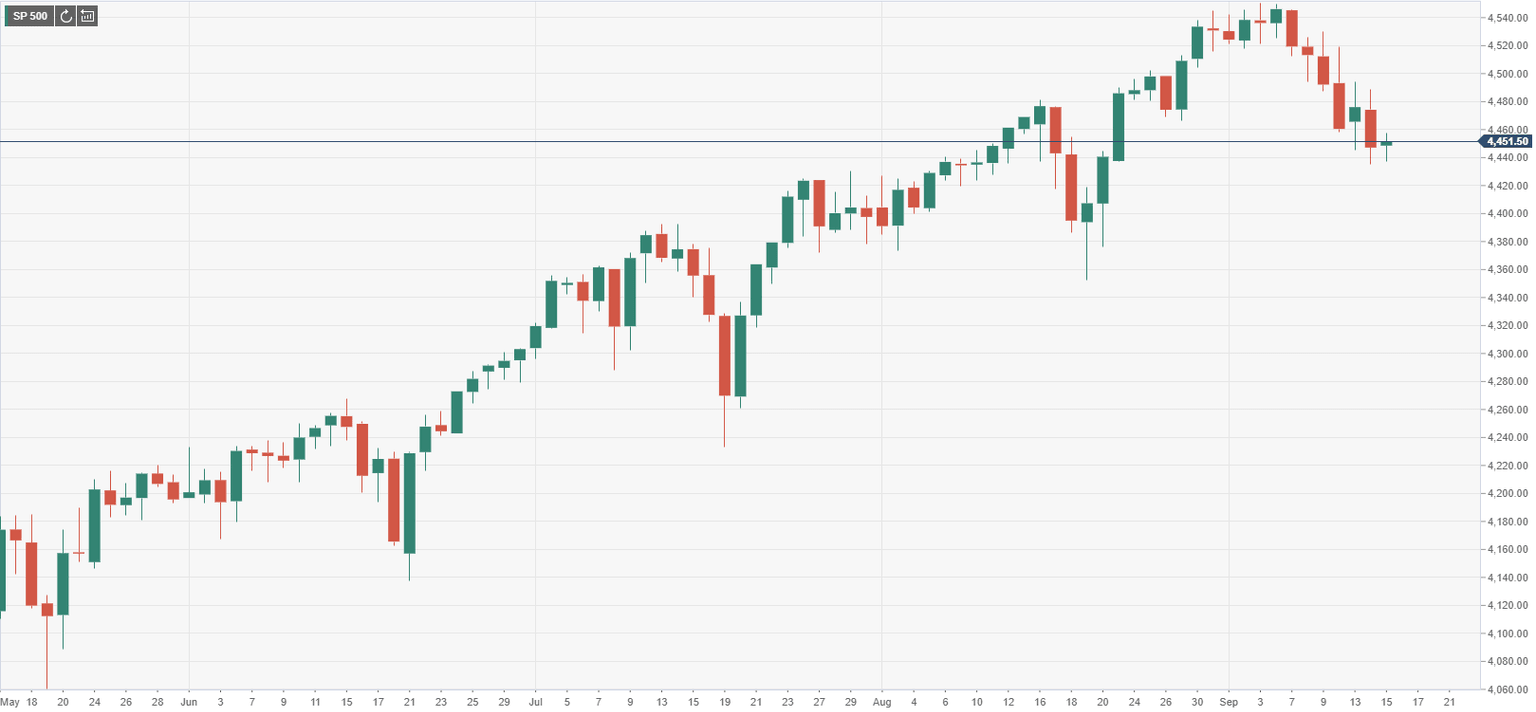The image size is (1536, 712).
Task: Click the tall green candle at July 20
Action: tap(740, 355)
